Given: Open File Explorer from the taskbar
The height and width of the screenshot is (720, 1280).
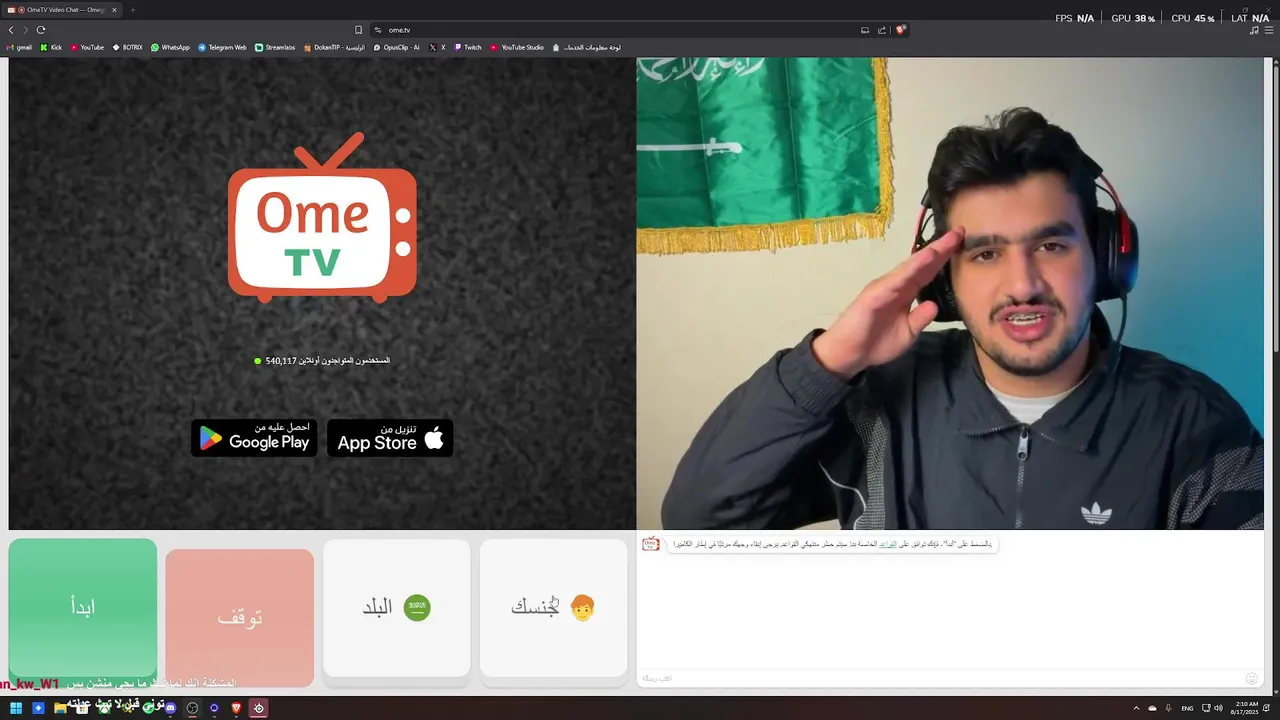Looking at the screenshot, I should (60, 708).
